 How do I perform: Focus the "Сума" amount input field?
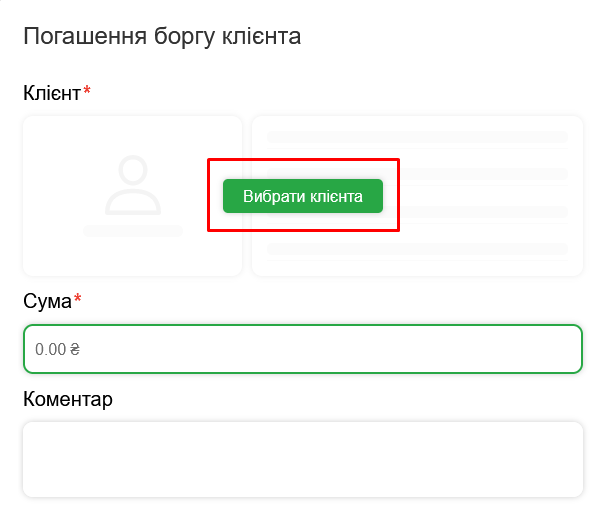302,350
